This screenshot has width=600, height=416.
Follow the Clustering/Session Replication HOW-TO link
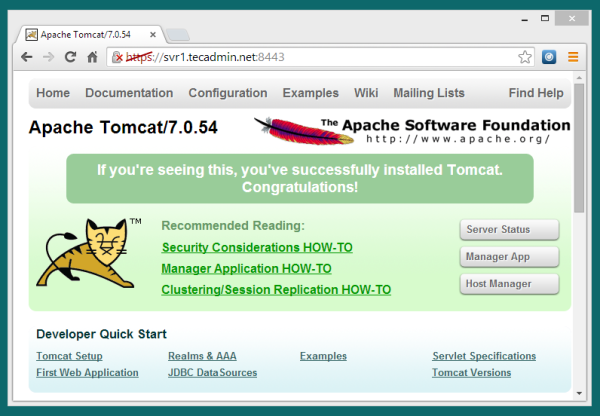275,290
